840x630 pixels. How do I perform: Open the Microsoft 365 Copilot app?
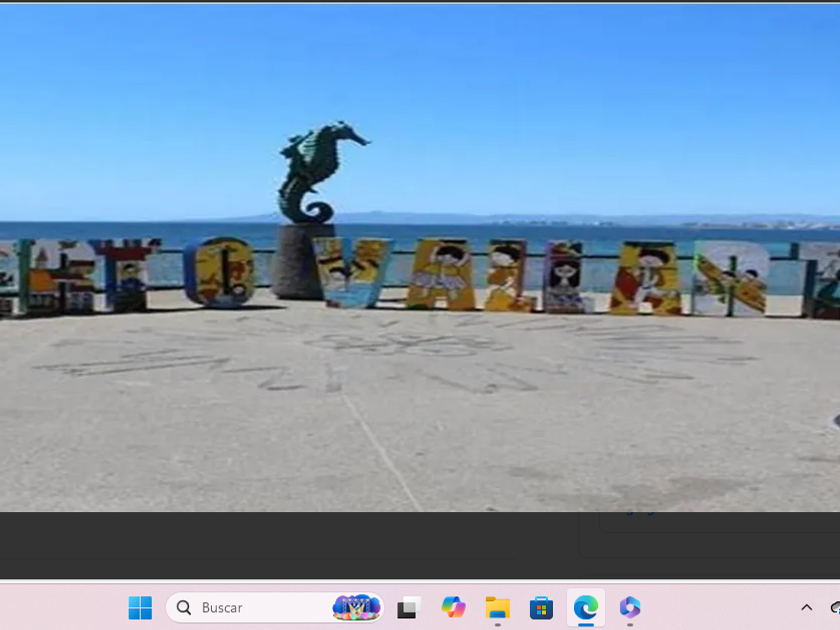pos(629,607)
